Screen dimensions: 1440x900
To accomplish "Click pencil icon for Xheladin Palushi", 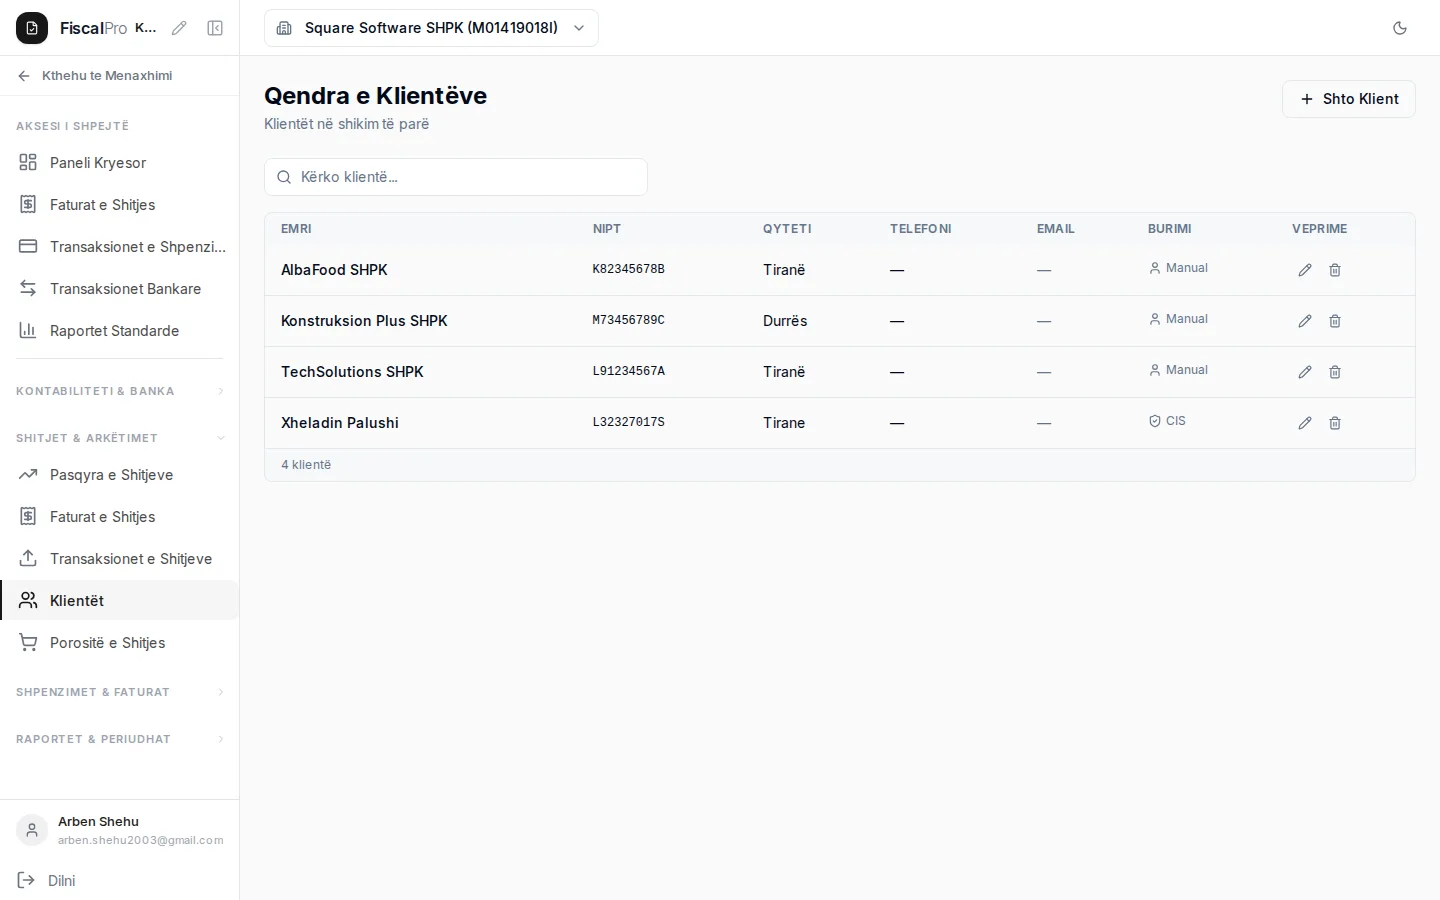I will pyautogui.click(x=1305, y=423).
